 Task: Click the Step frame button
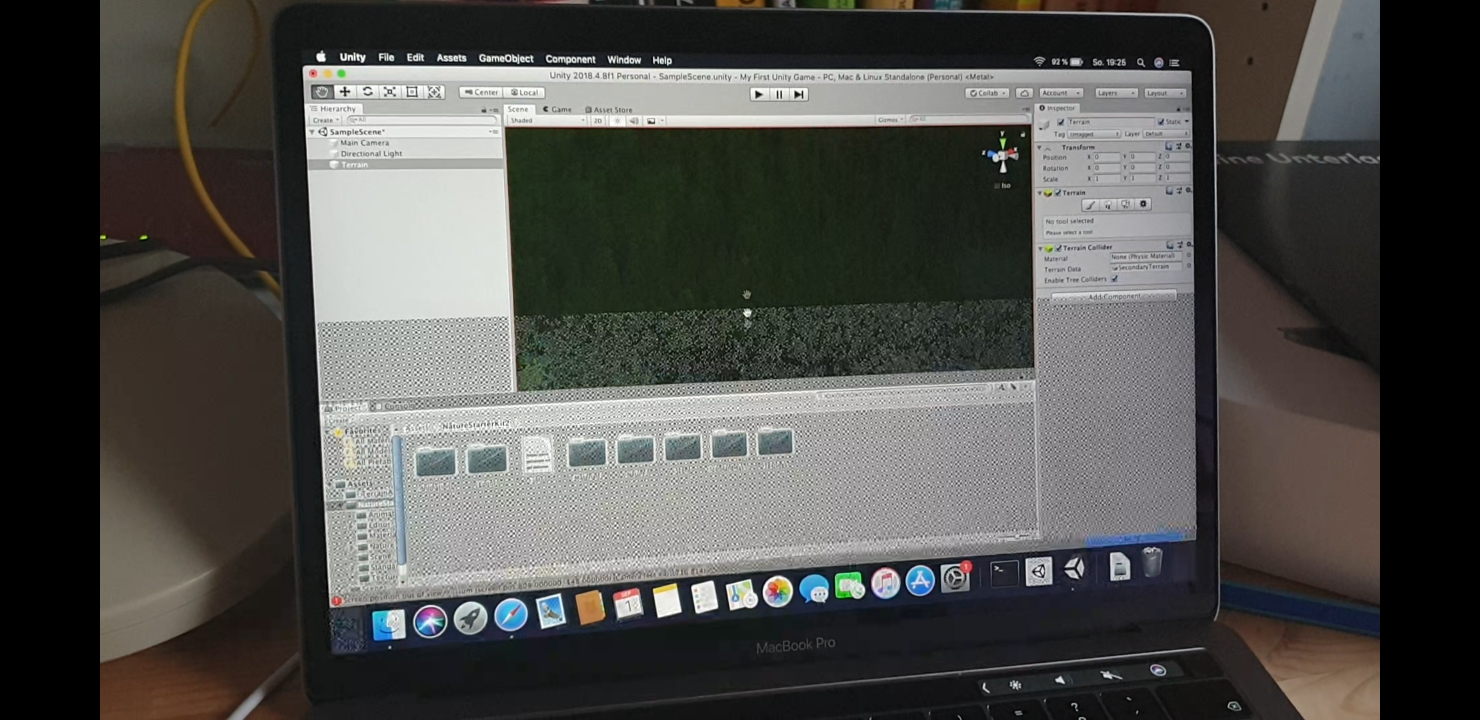tap(798, 94)
